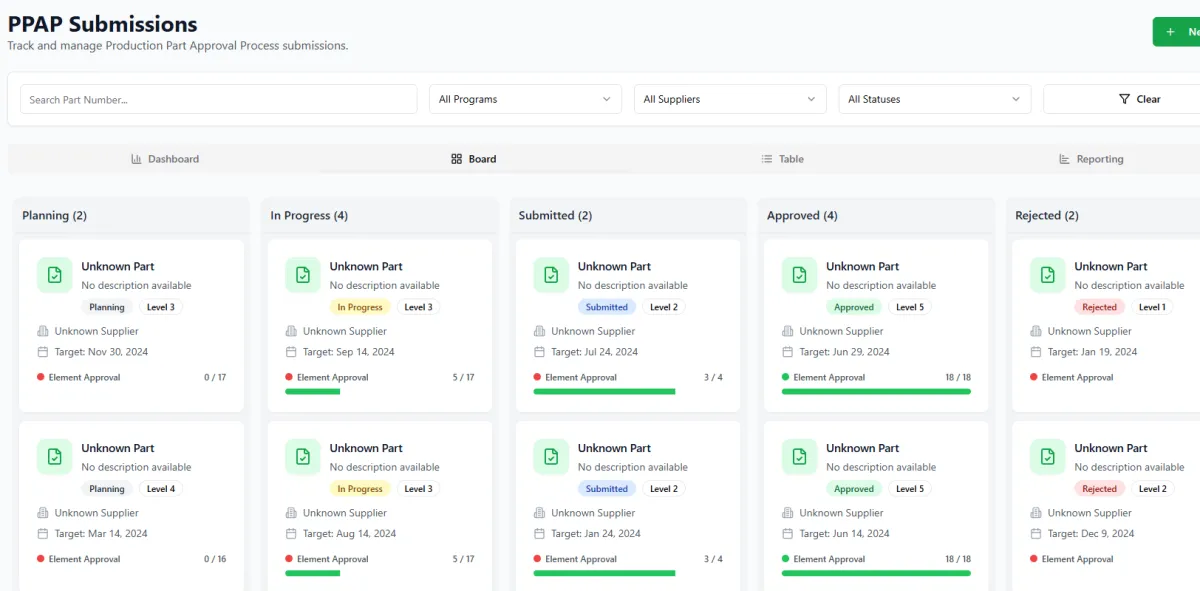Click the green New submission button
The height and width of the screenshot is (591, 1200).
pos(1178,32)
